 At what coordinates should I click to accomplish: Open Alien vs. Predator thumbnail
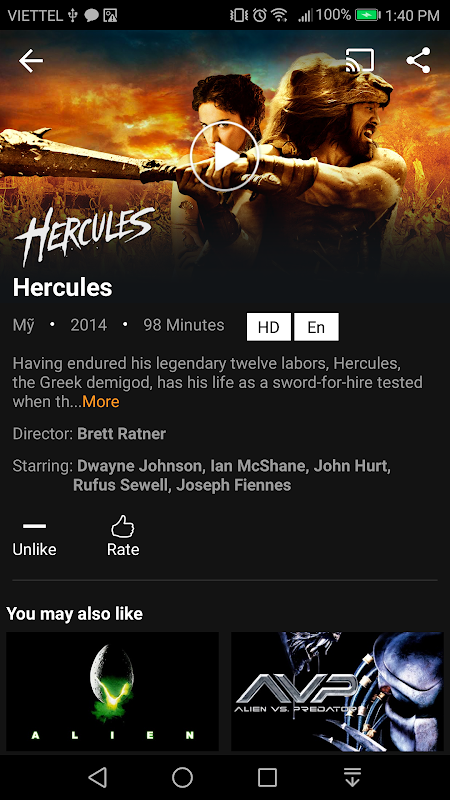click(x=337, y=691)
